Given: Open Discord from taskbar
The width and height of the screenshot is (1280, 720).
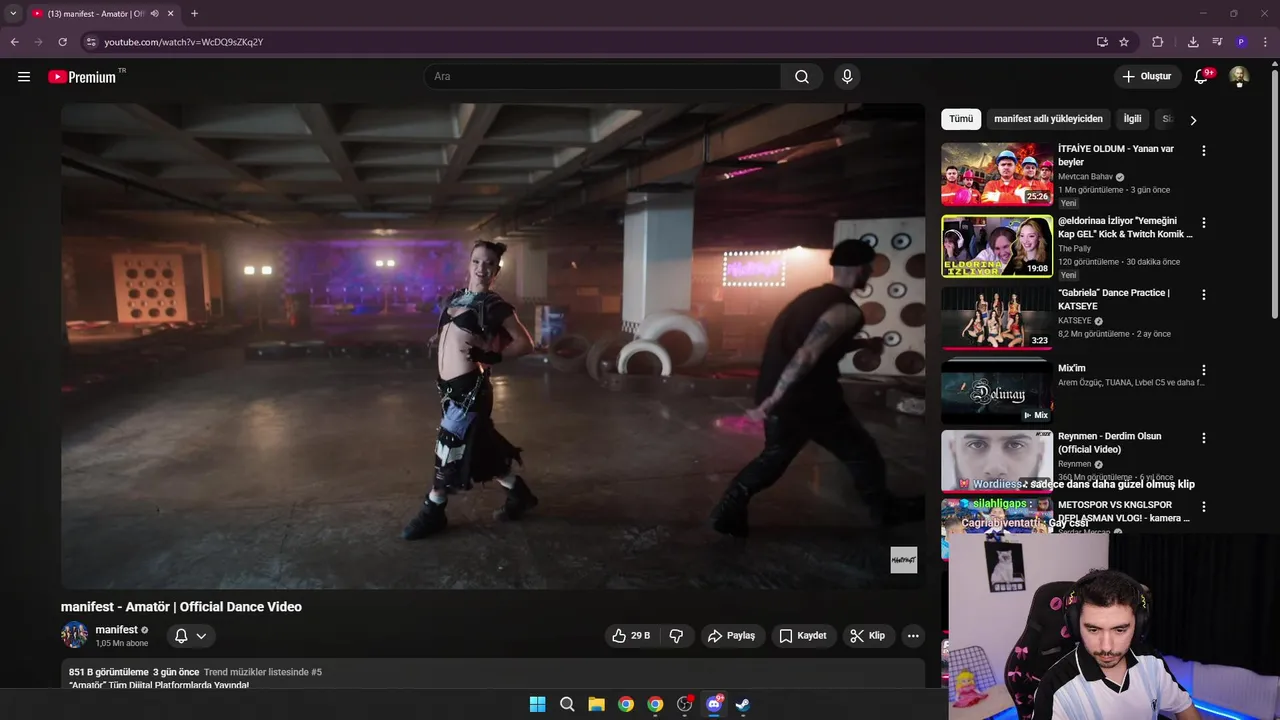Looking at the screenshot, I should (714, 704).
